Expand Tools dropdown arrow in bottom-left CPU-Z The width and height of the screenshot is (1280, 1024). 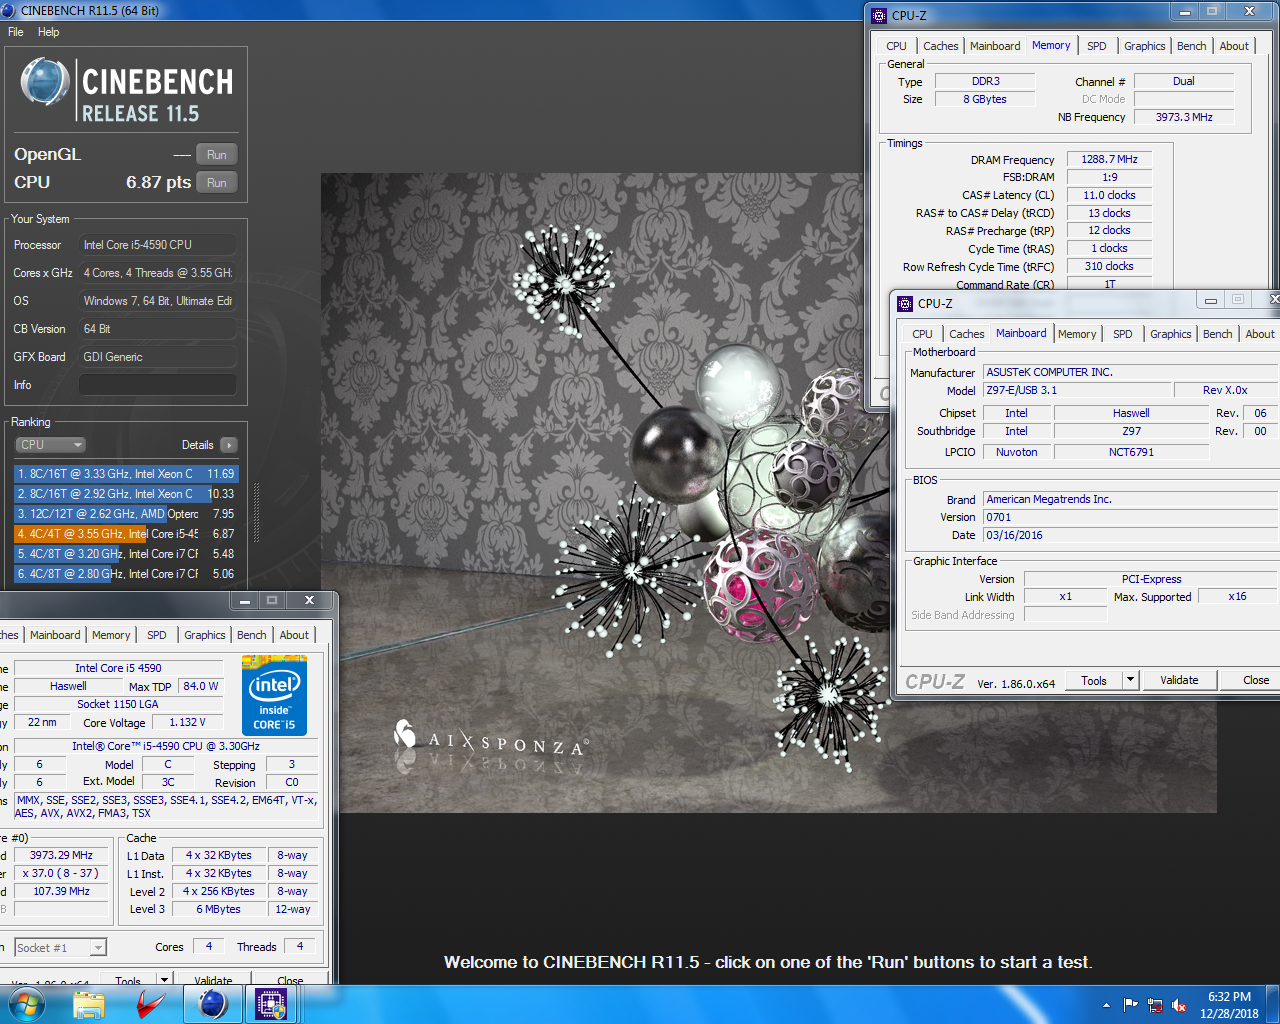click(164, 979)
